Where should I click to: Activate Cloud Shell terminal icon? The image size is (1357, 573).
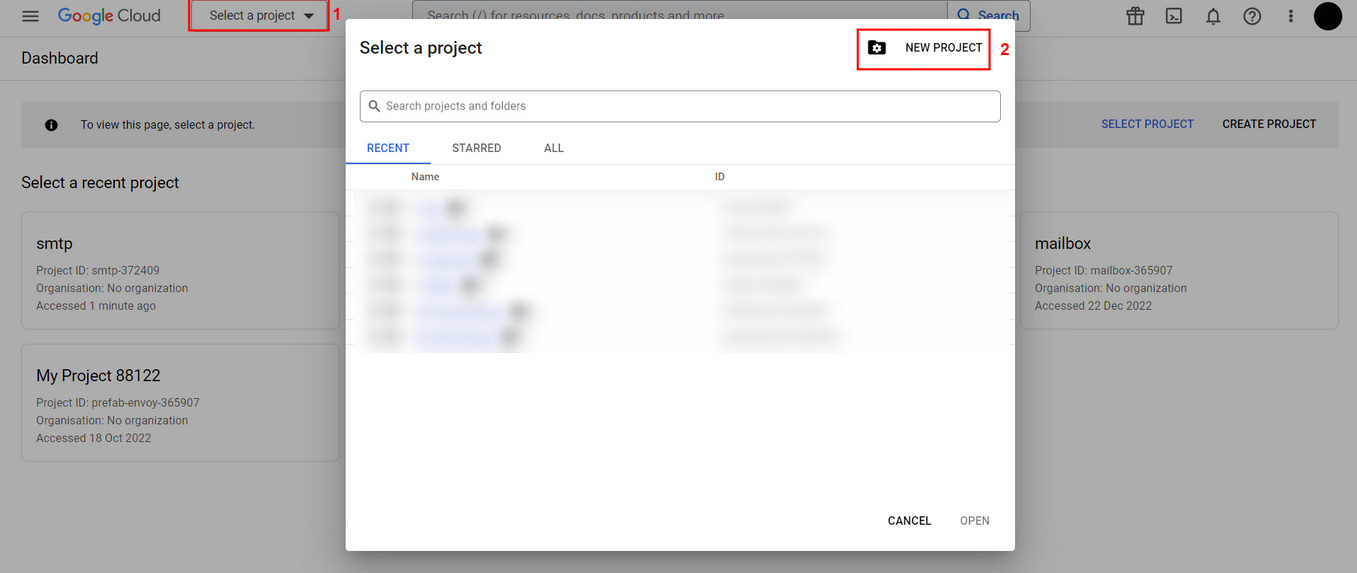coord(1174,16)
